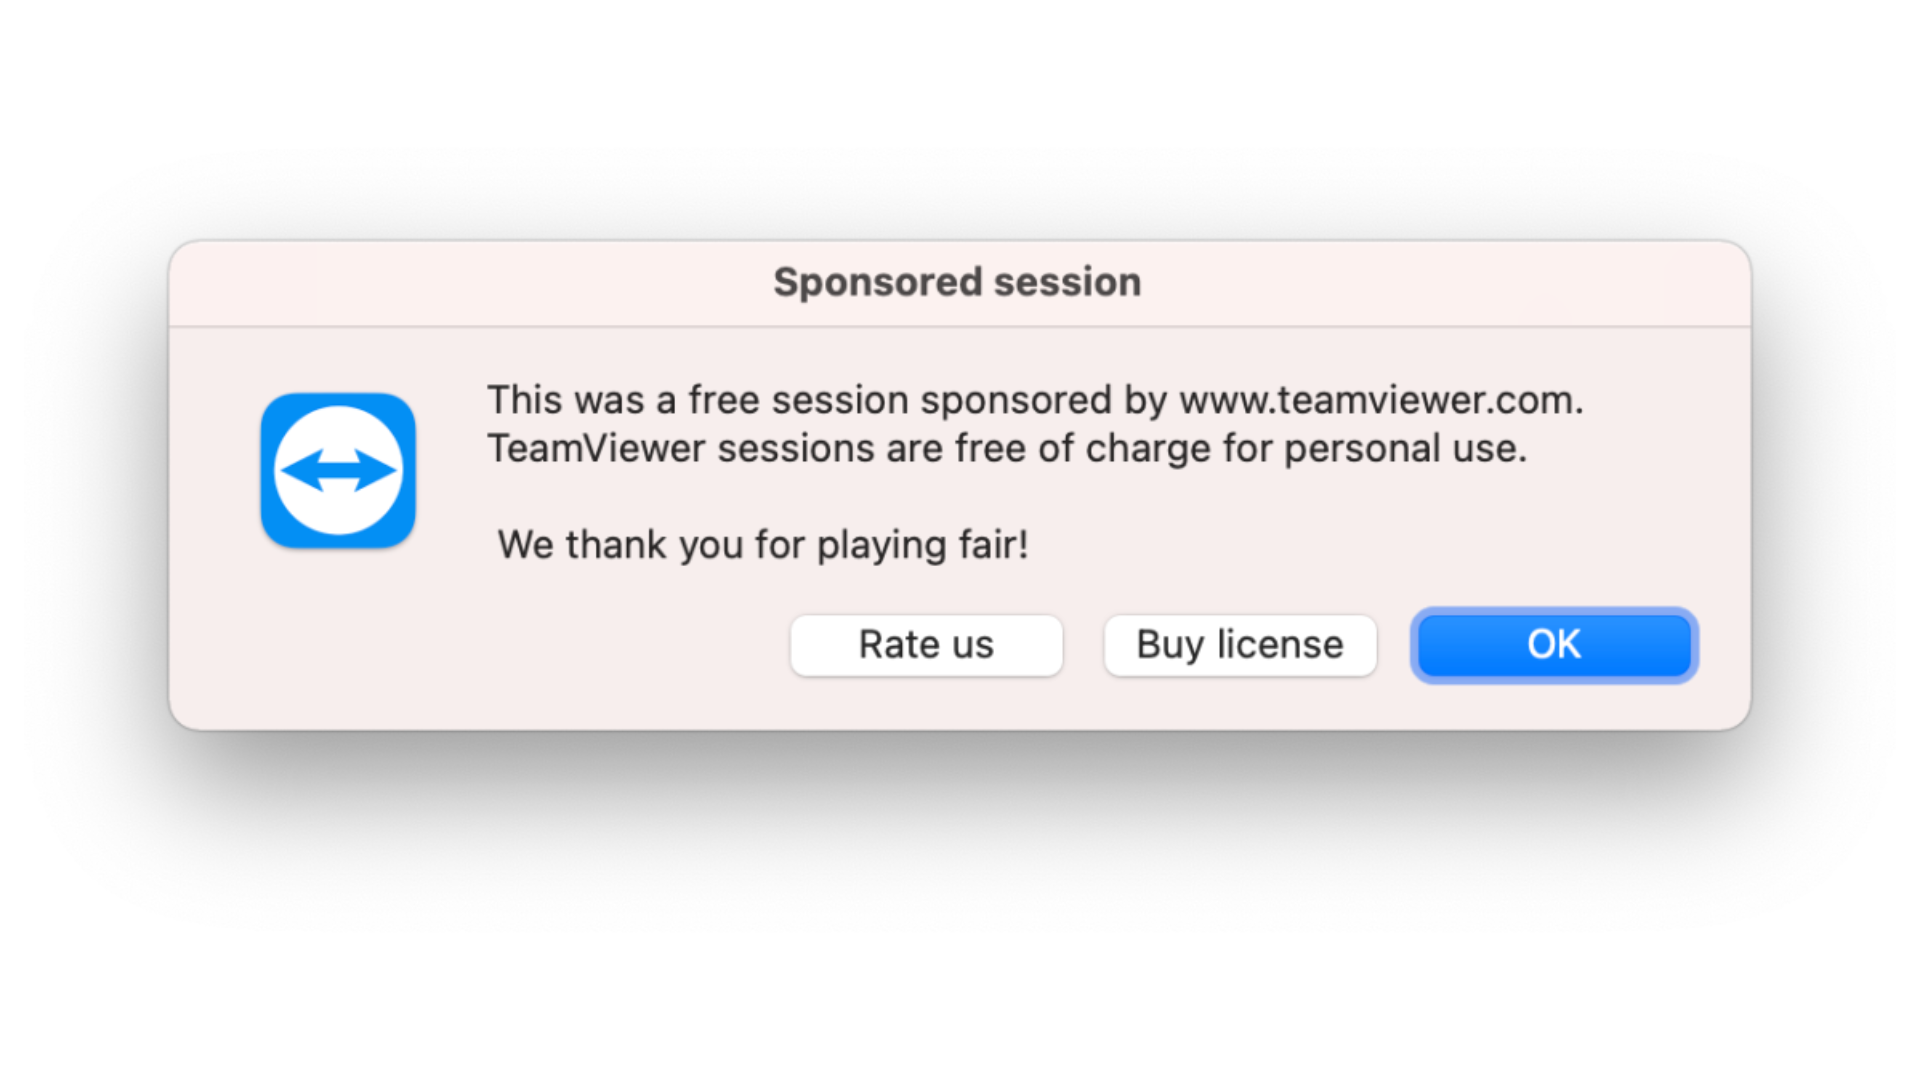This screenshot has width=1920, height=1080.
Task: Click the double-arrow symbol inside the logo
Action: point(338,470)
